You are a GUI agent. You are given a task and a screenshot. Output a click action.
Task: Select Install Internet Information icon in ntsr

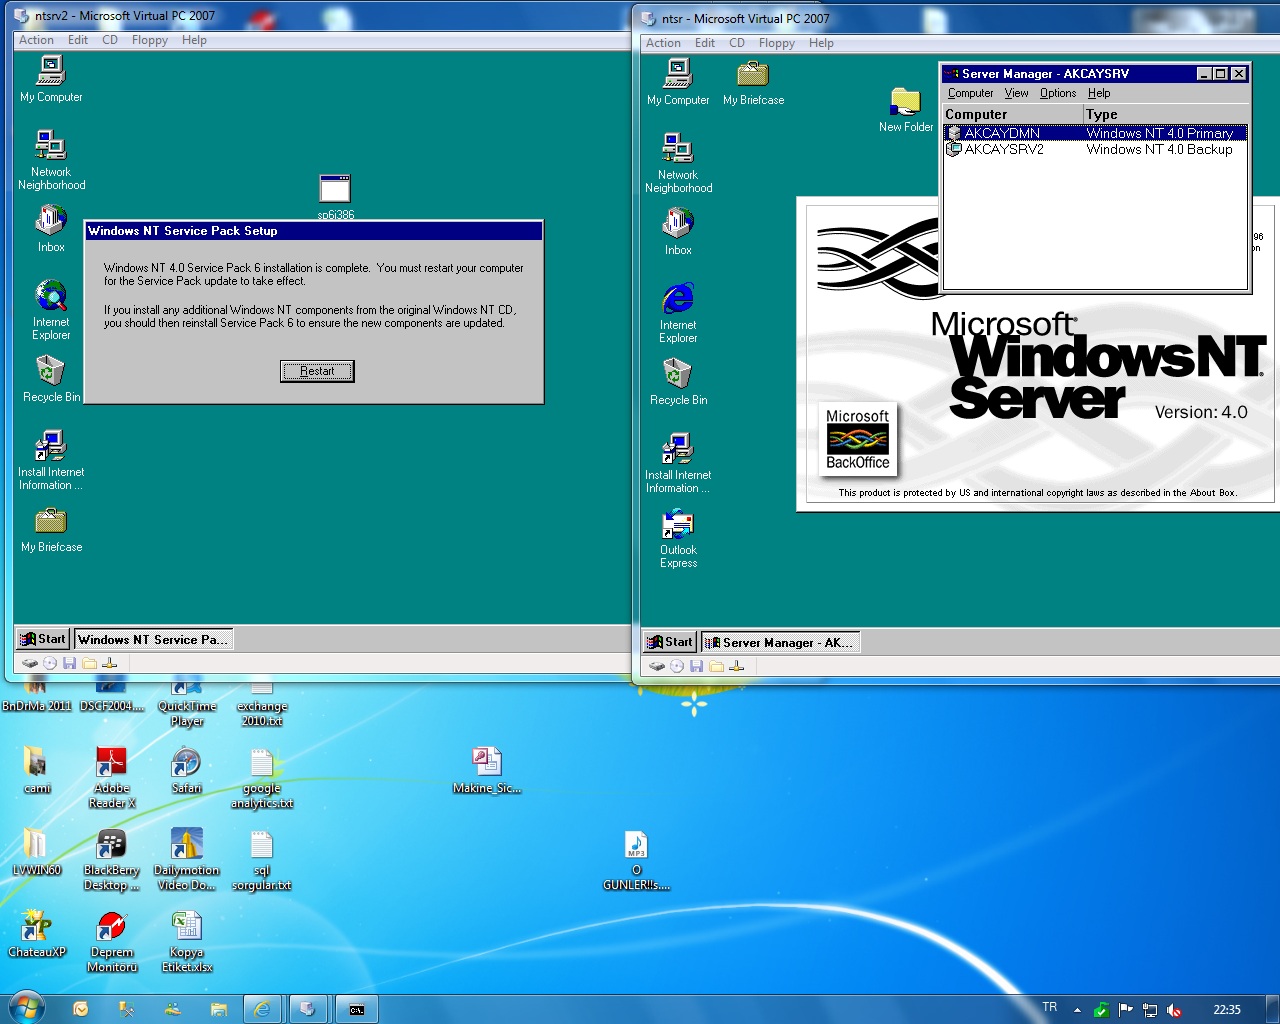coord(678,463)
